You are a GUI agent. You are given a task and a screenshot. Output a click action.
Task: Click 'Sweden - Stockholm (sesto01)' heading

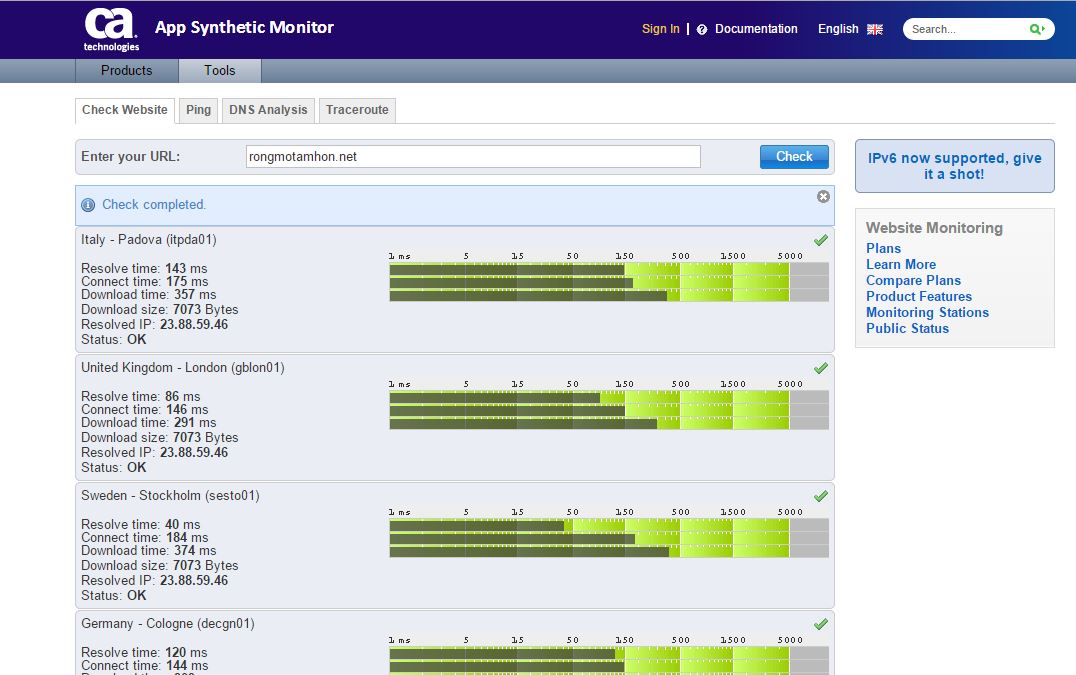(x=170, y=495)
